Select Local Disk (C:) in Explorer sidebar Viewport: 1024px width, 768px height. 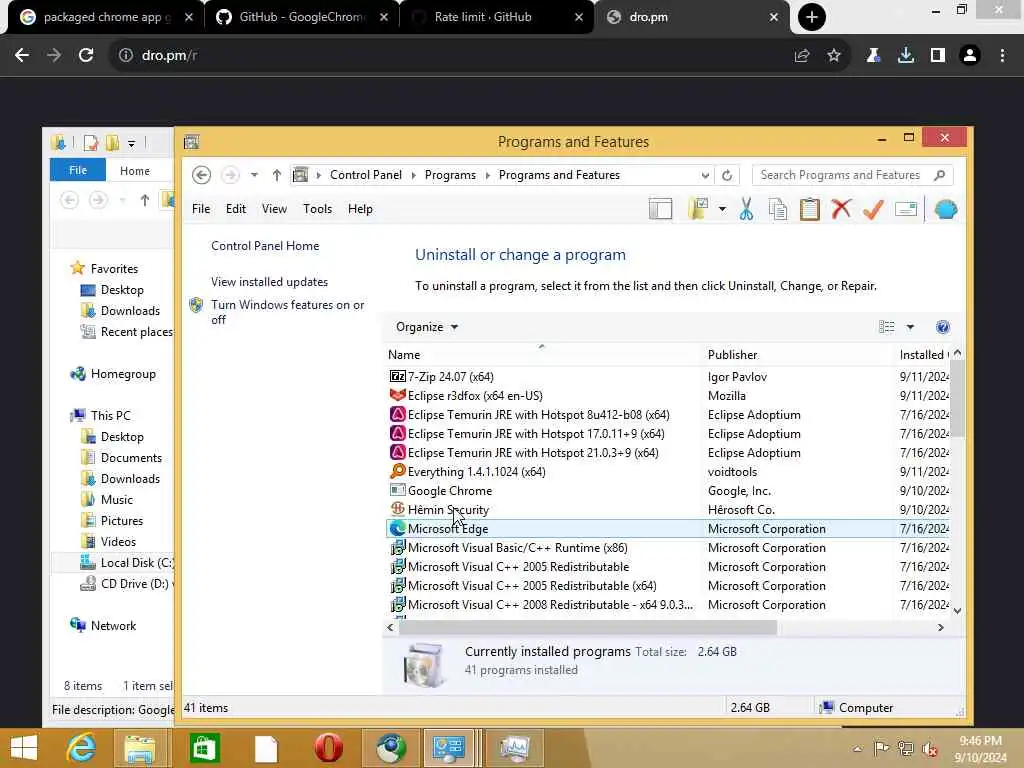tap(136, 563)
